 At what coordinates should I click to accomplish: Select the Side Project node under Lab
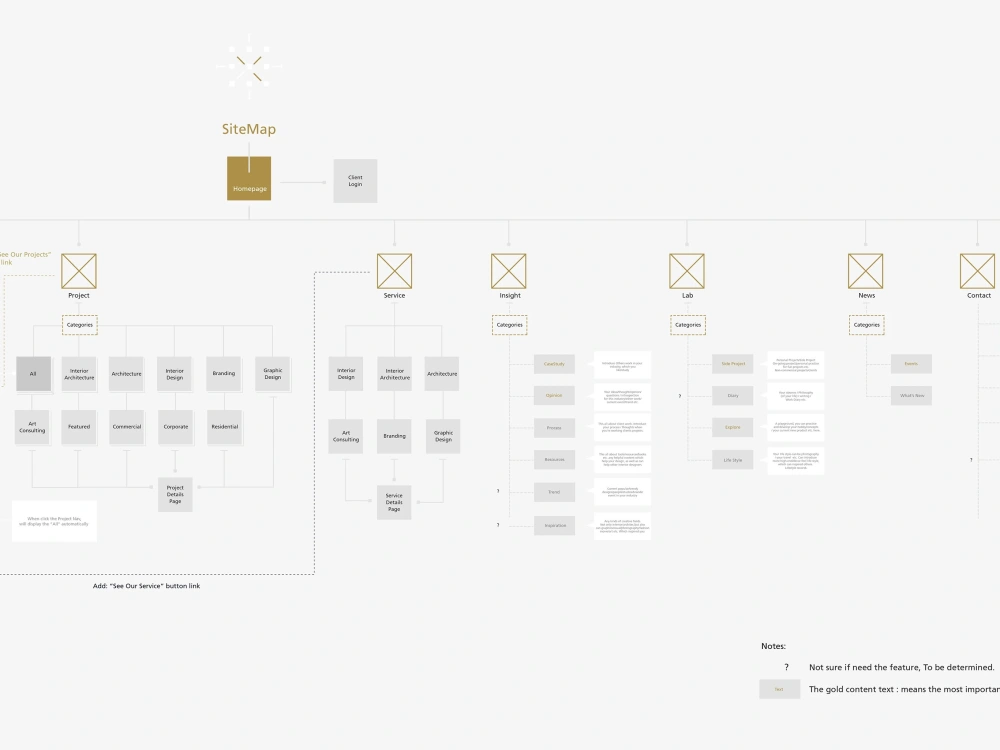coord(733,364)
